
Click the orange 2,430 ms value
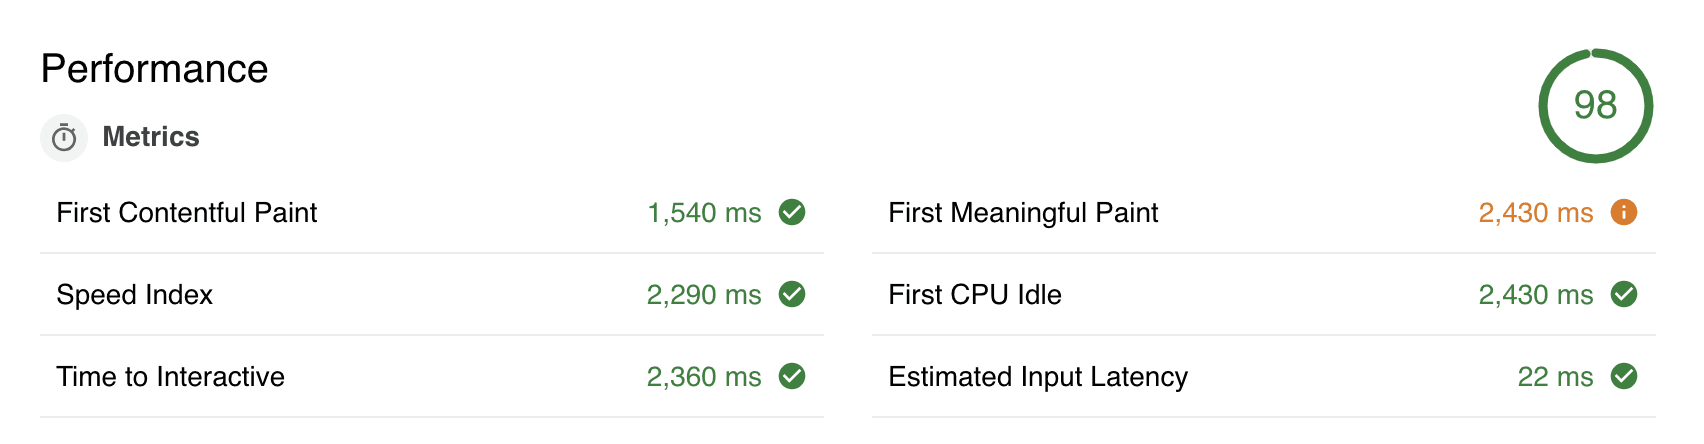1535,213
